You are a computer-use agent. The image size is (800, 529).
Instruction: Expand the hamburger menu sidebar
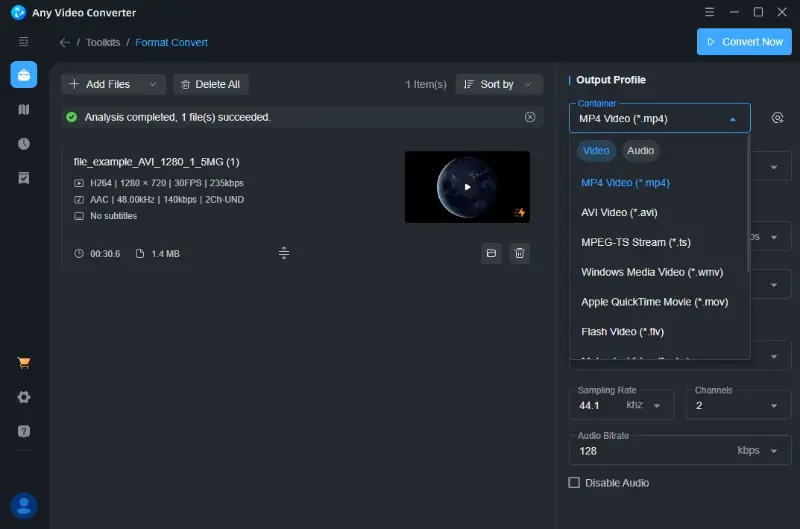(24, 42)
